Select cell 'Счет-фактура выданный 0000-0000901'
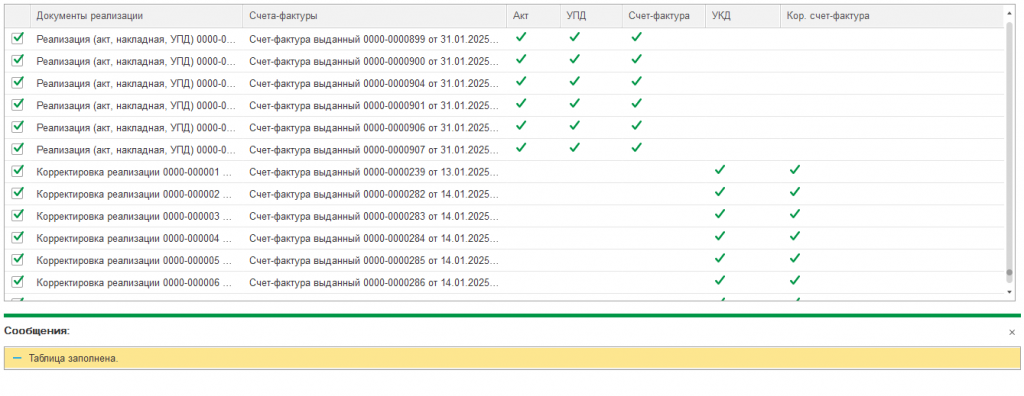The width and height of the screenshot is (1024, 396). pyautogui.click(x=374, y=105)
